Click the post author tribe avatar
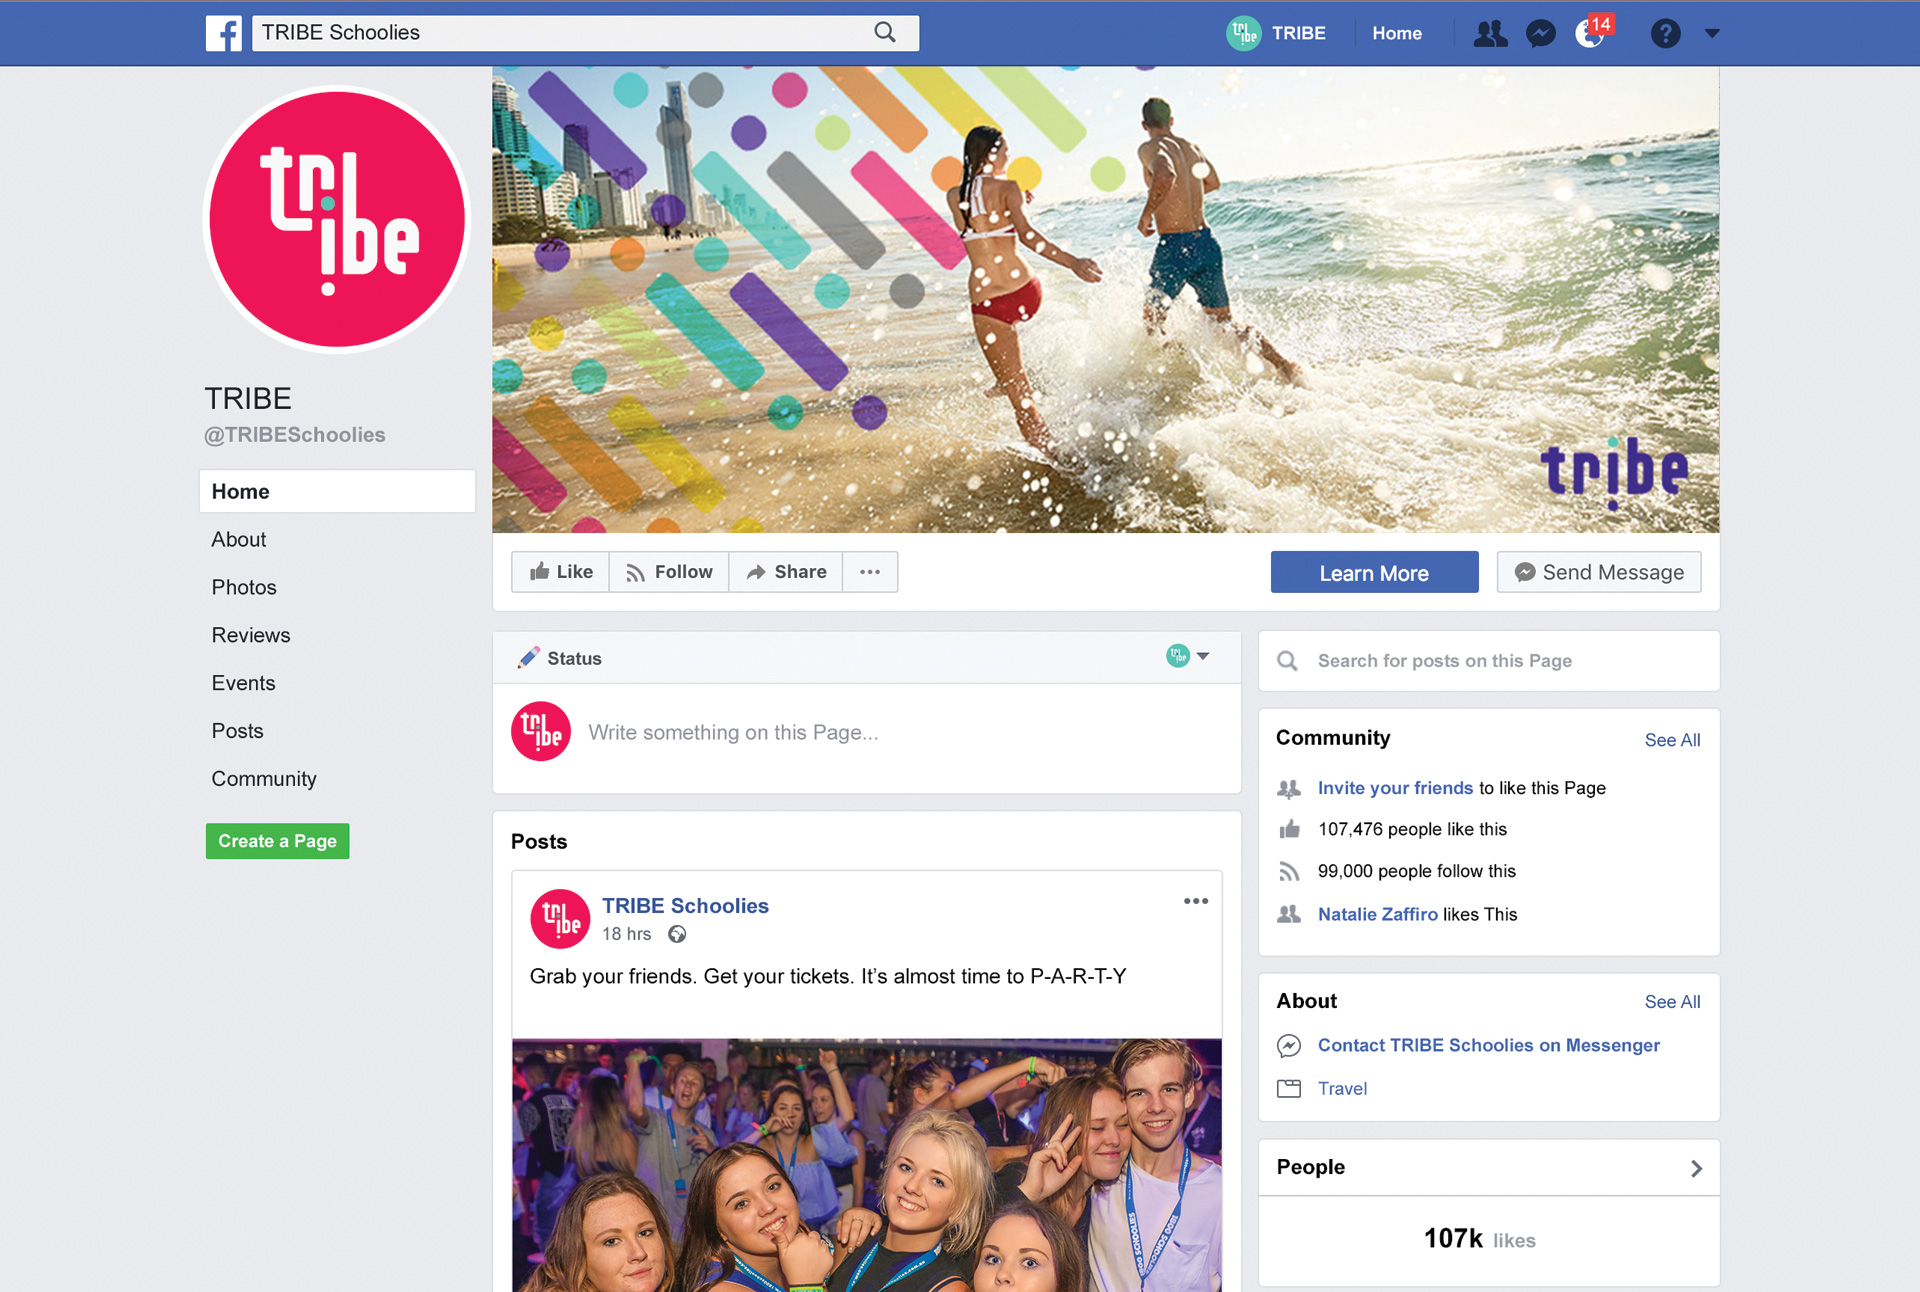The height and width of the screenshot is (1292, 1920). (560, 918)
